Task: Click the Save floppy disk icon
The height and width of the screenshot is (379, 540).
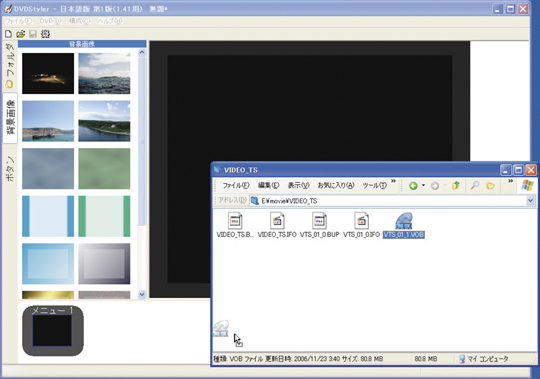Action: [x=33, y=34]
